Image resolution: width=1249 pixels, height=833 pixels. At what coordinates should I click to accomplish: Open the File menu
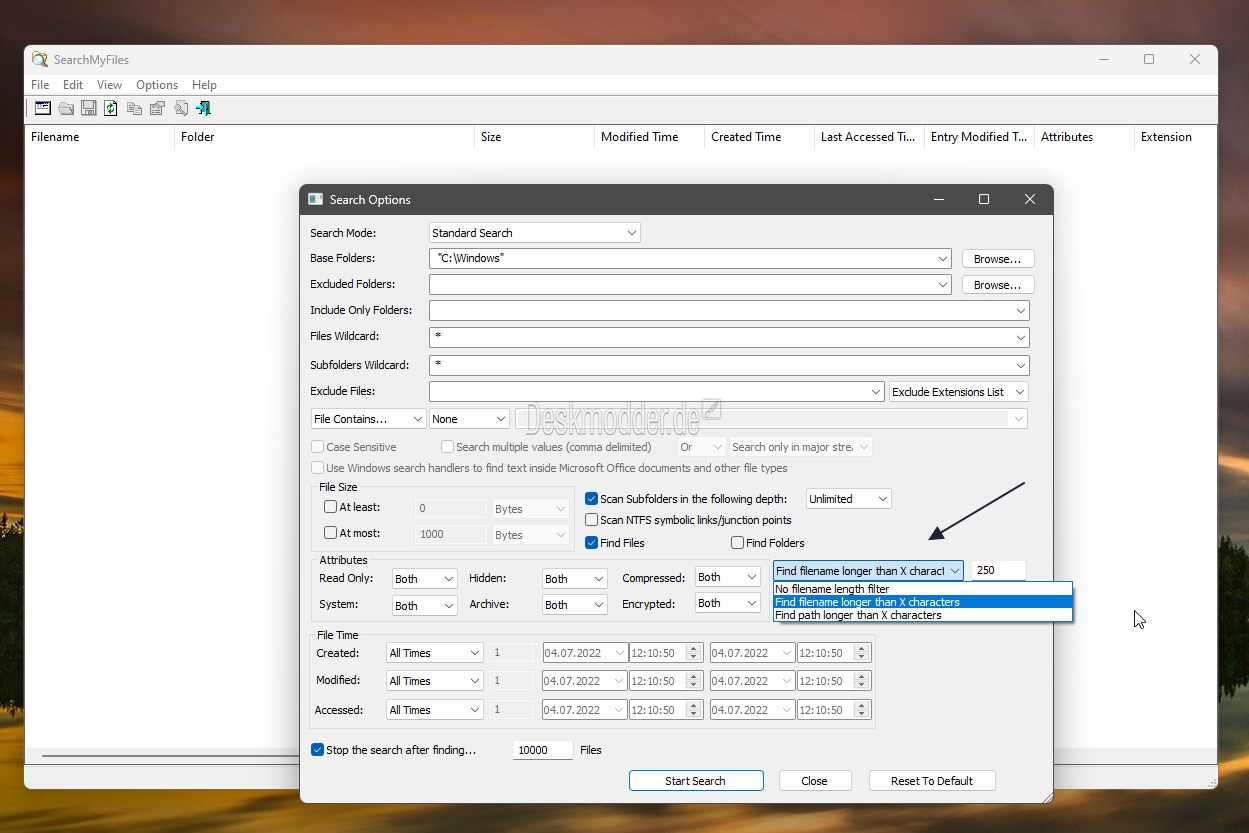pyautogui.click(x=40, y=85)
